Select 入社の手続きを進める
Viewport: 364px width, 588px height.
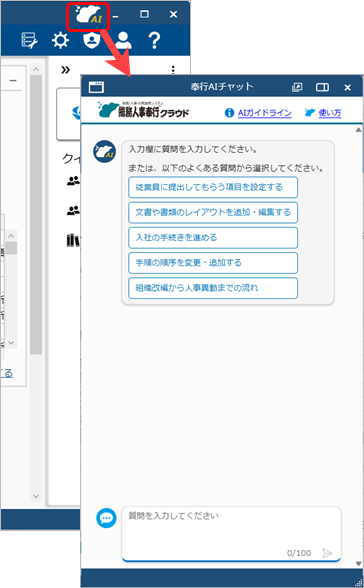tap(213, 237)
